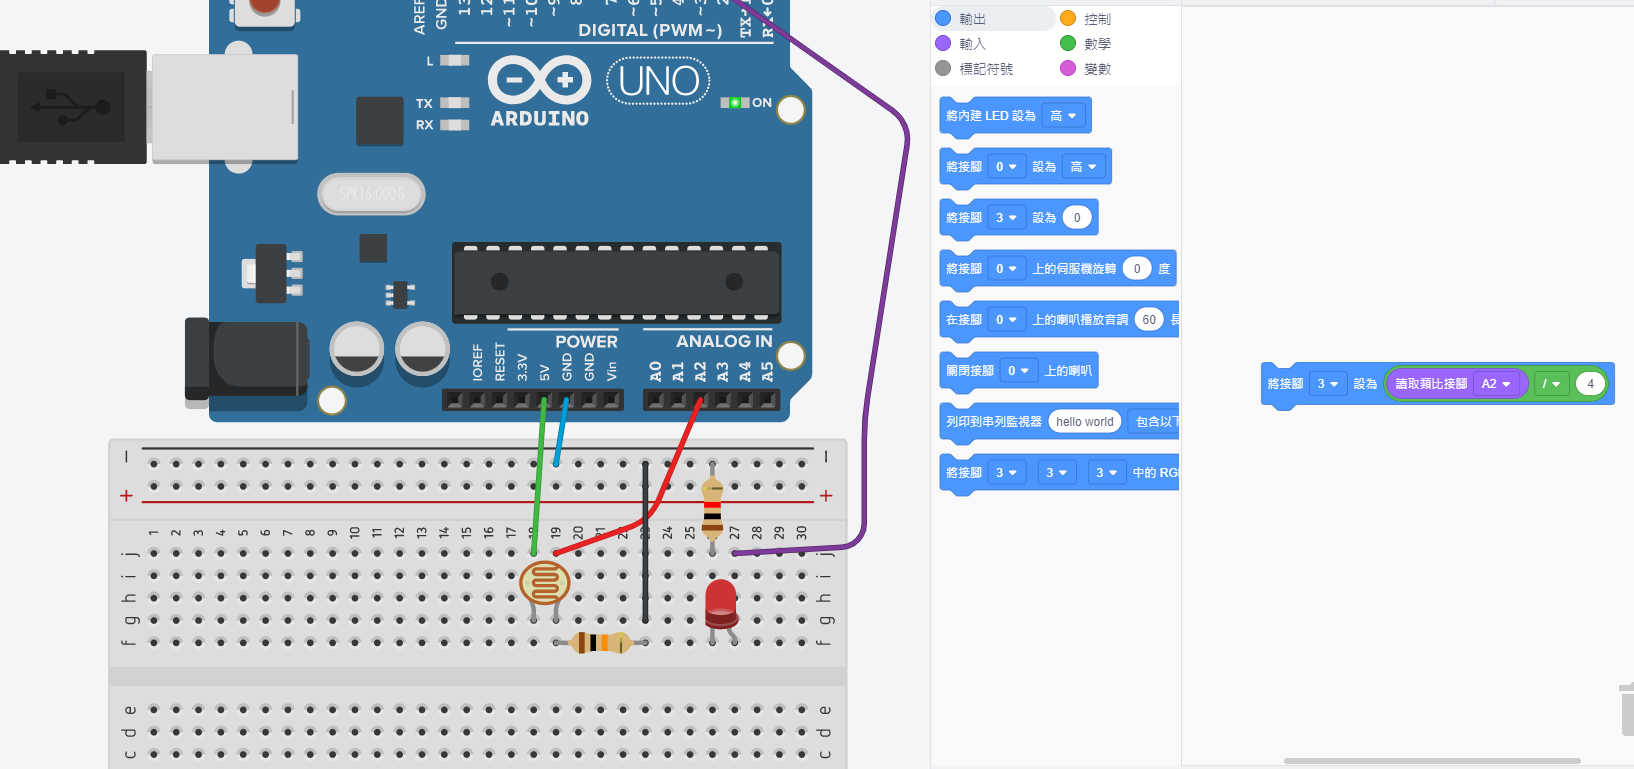The width and height of the screenshot is (1634, 769).
Task: Switch to the 輸入 block category
Action: (x=972, y=44)
